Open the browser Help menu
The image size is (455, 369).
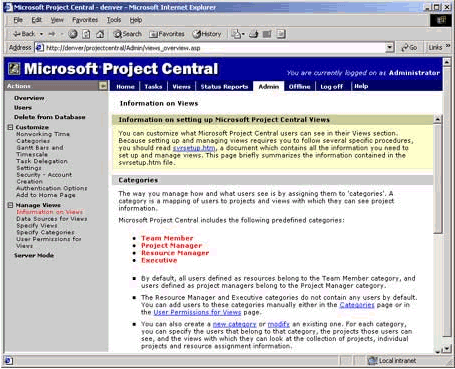(136, 20)
